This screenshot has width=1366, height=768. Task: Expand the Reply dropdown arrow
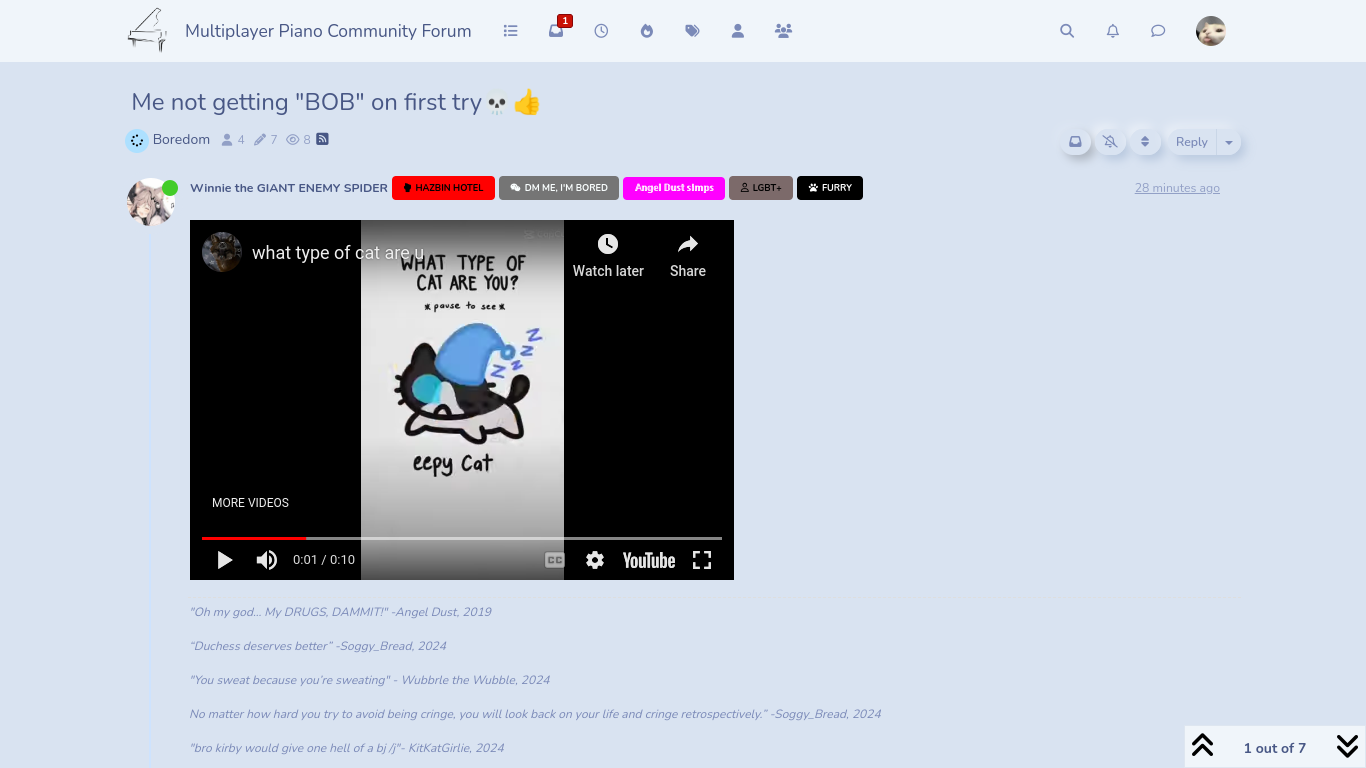point(1229,142)
